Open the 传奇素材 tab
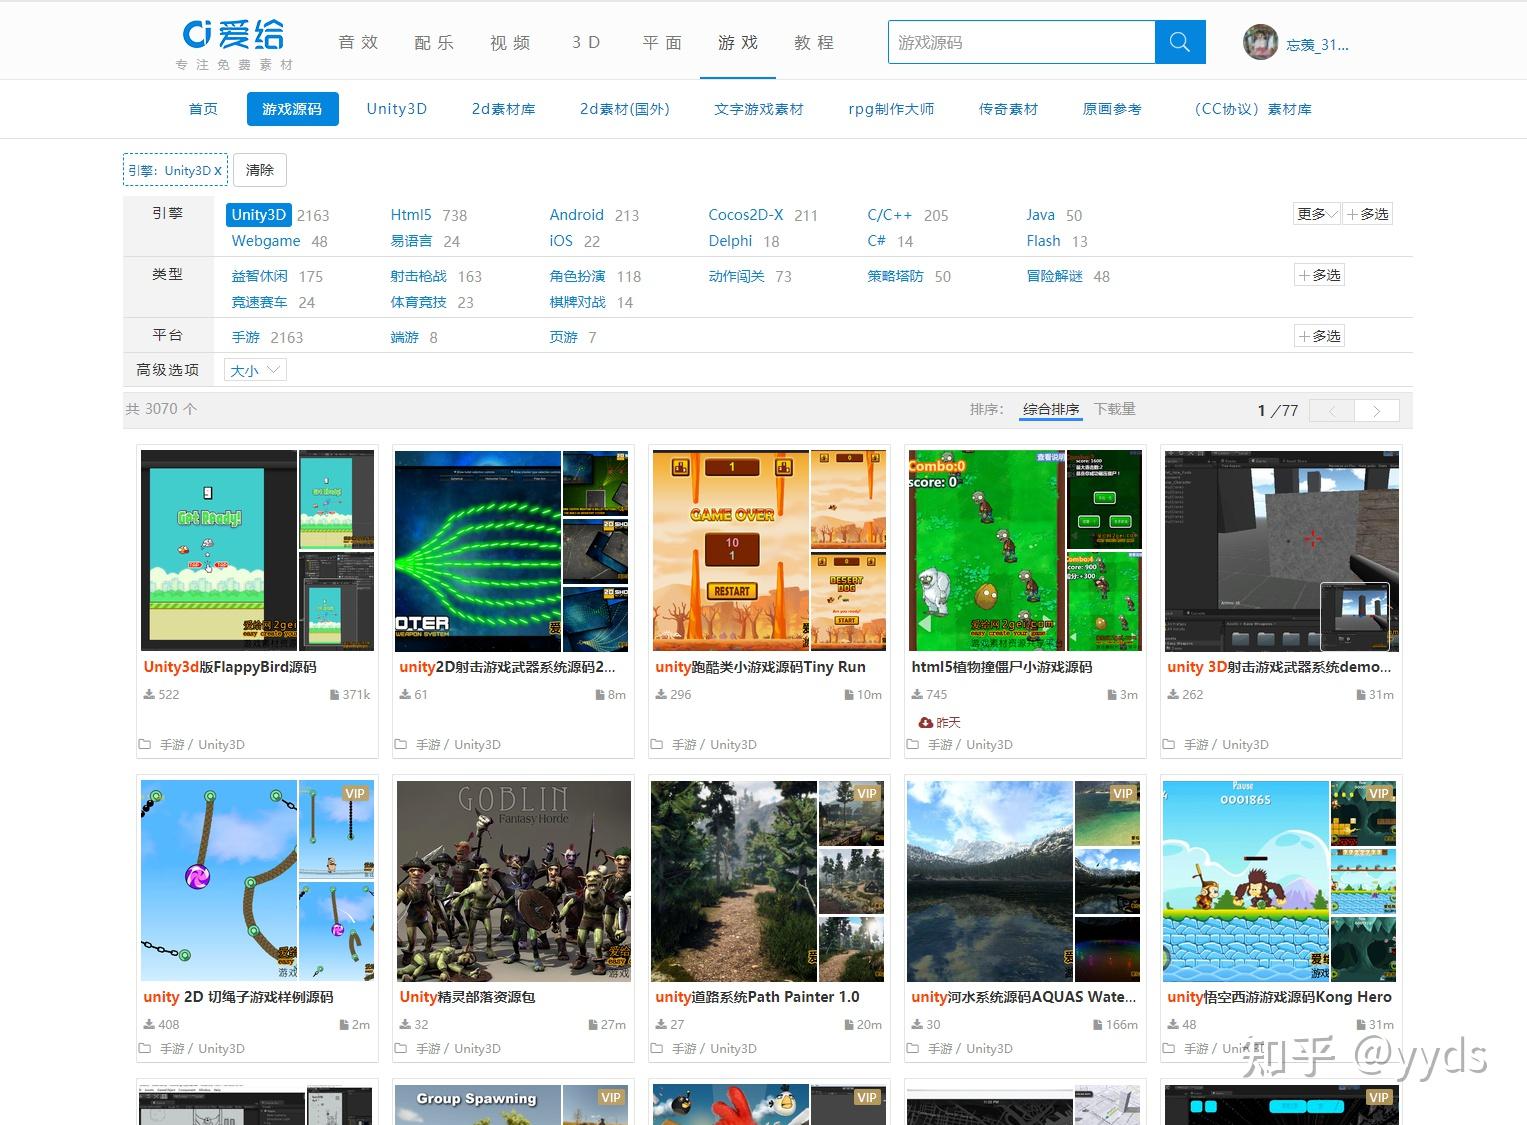This screenshot has height=1125, width=1527. pyautogui.click(x=1008, y=109)
